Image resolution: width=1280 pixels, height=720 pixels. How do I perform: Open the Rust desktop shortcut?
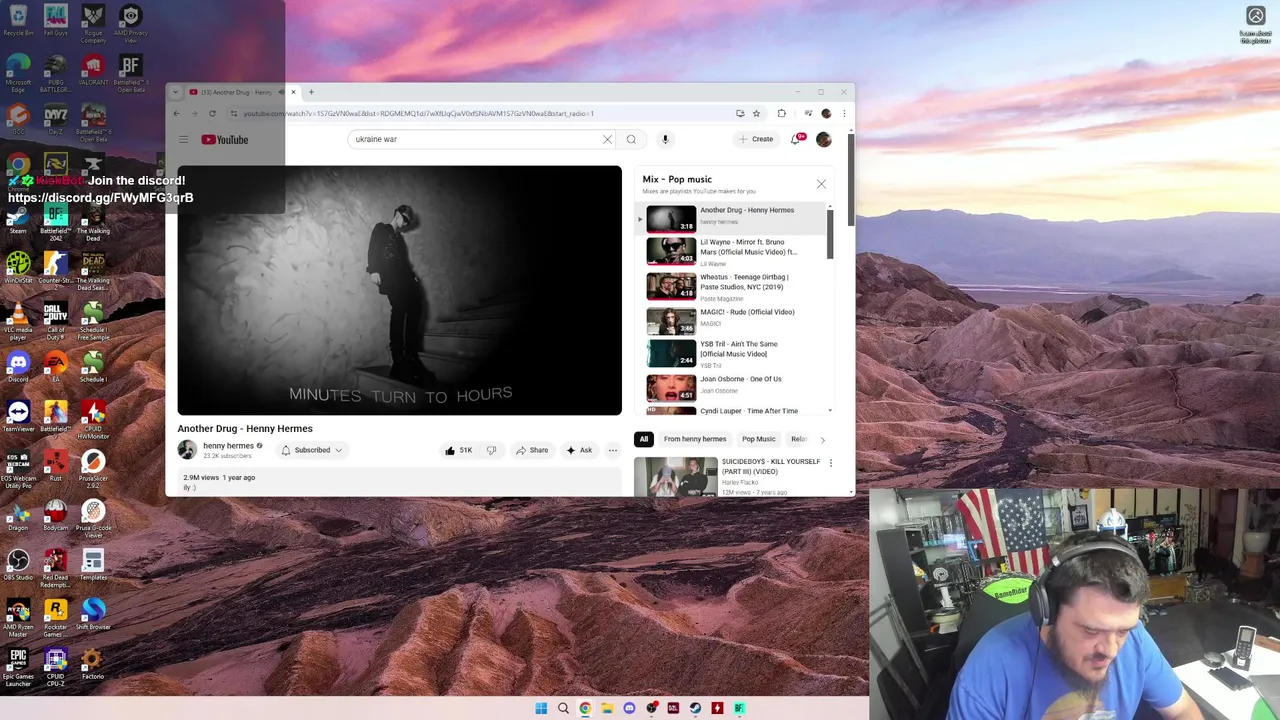(55, 467)
